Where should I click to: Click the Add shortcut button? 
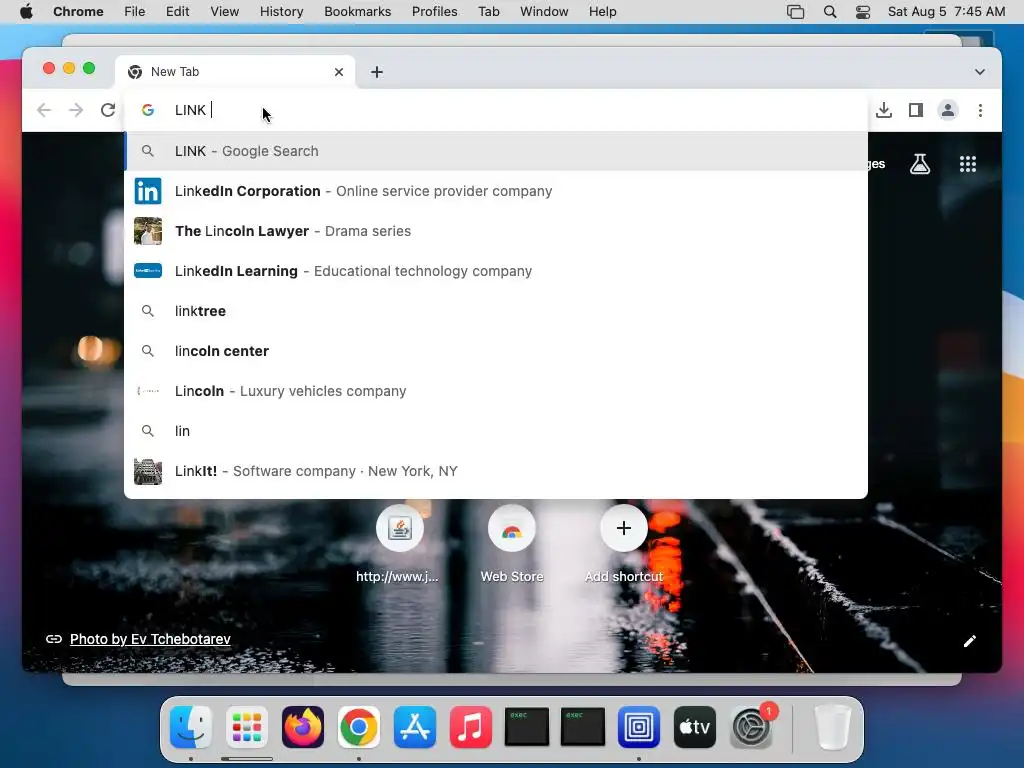[624, 544]
